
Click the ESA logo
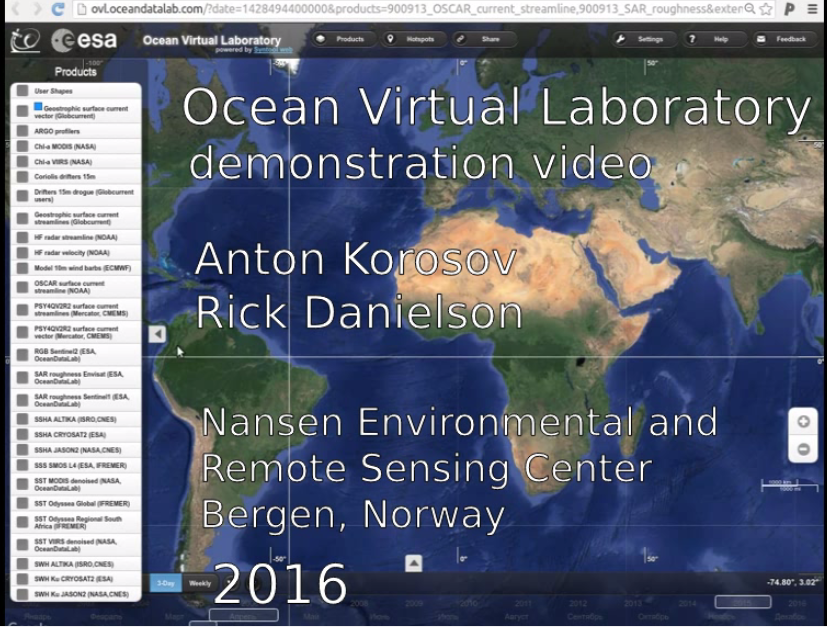coord(84,41)
